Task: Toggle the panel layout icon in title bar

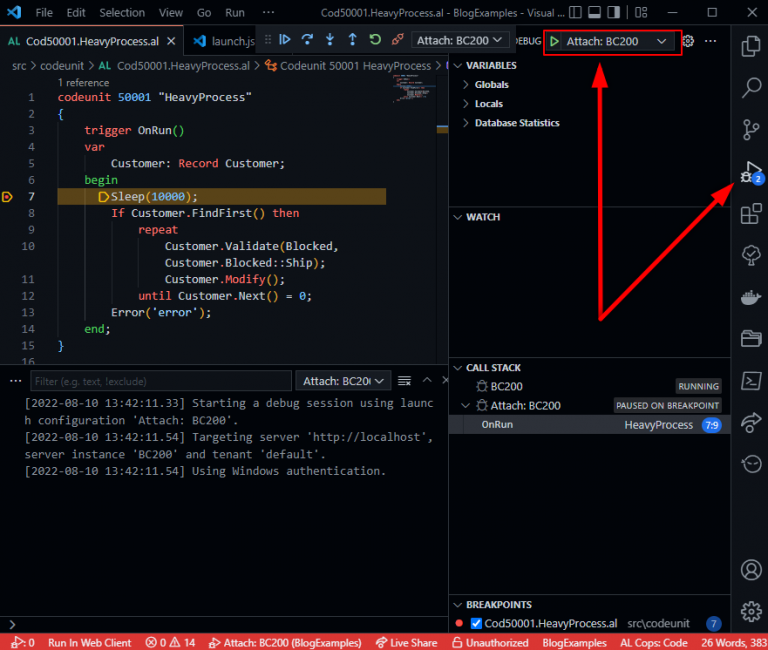Action: click(x=593, y=13)
